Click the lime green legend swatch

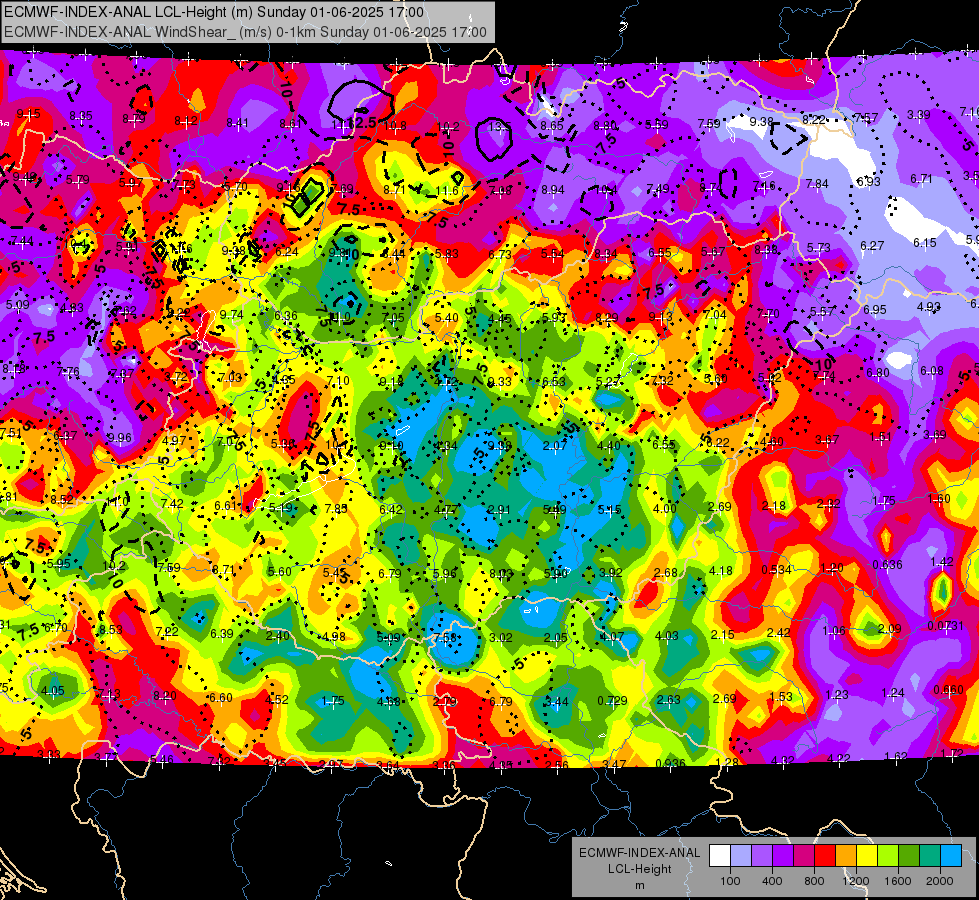(x=888, y=856)
